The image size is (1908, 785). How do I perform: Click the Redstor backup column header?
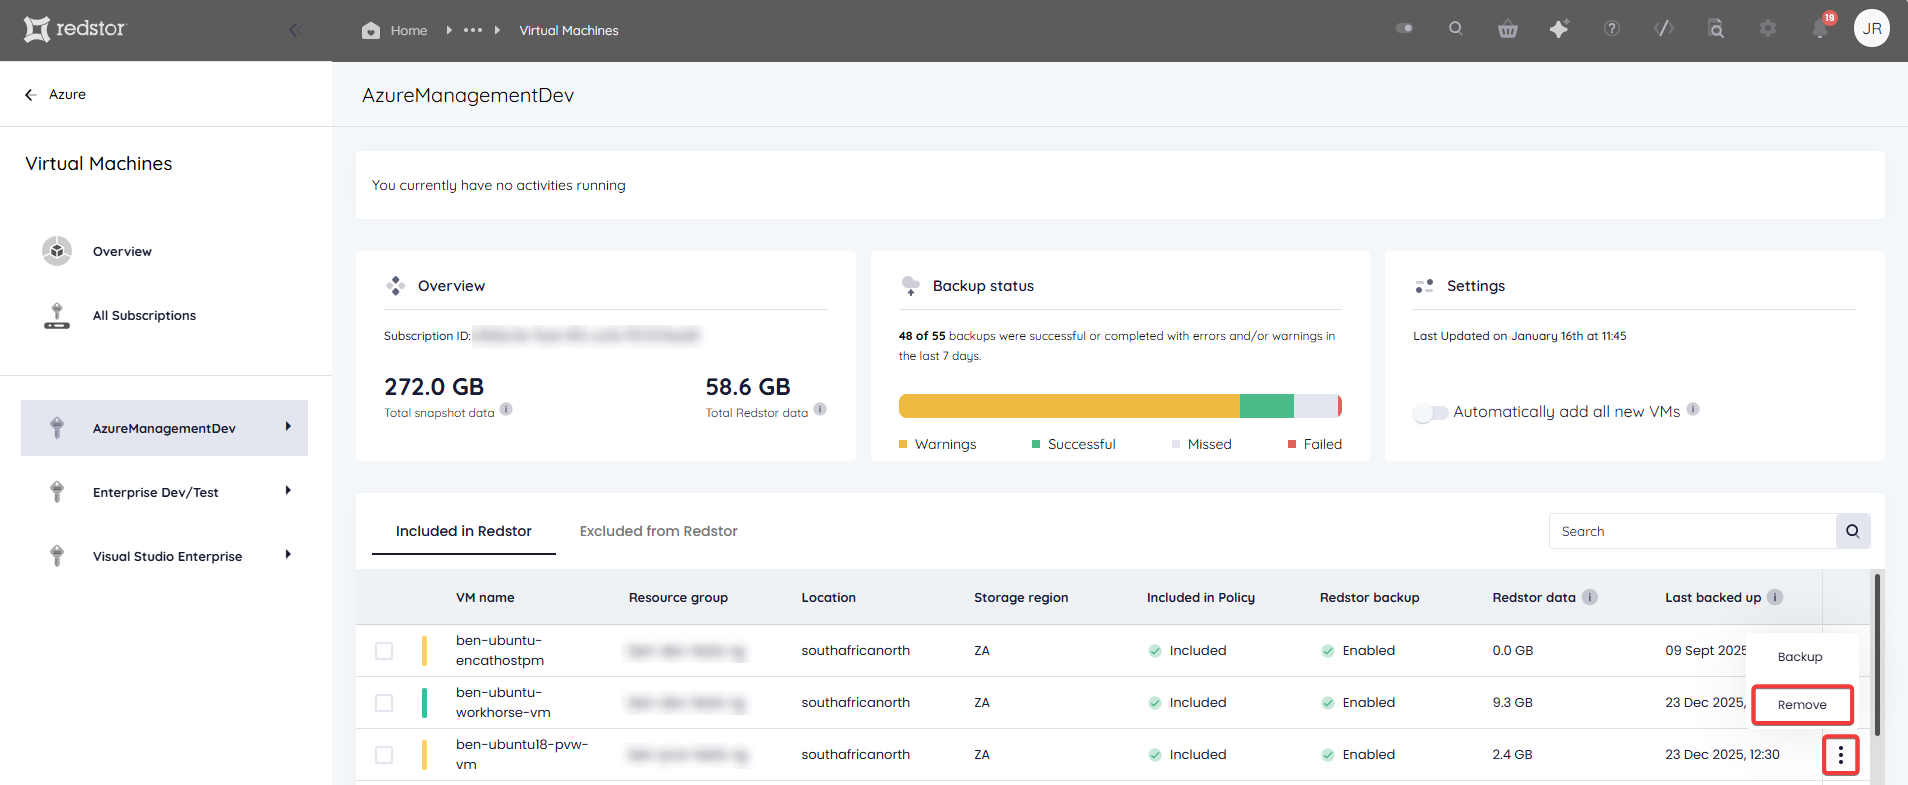1369,598
